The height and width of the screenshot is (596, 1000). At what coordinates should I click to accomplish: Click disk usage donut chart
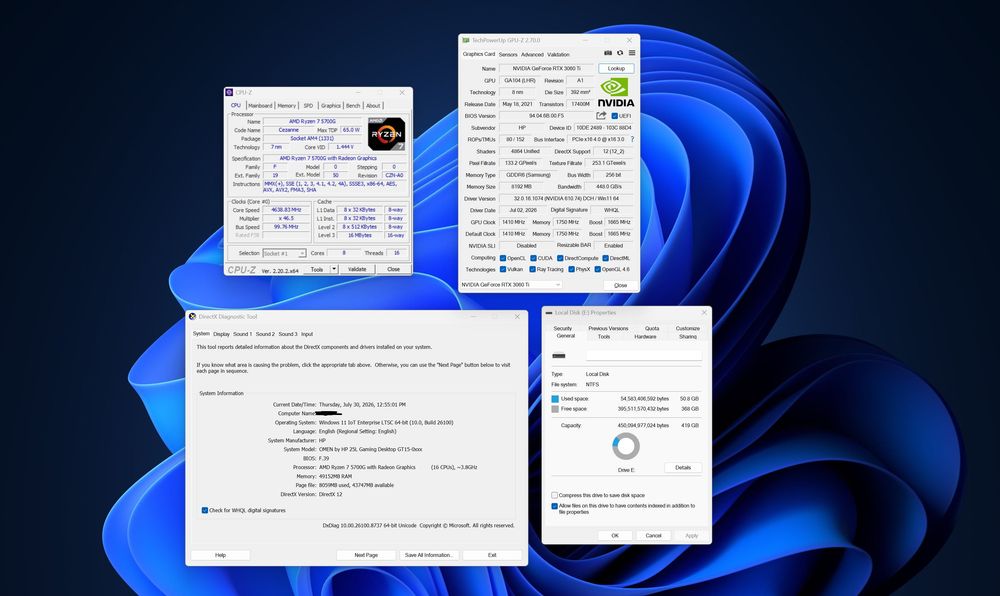626,446
